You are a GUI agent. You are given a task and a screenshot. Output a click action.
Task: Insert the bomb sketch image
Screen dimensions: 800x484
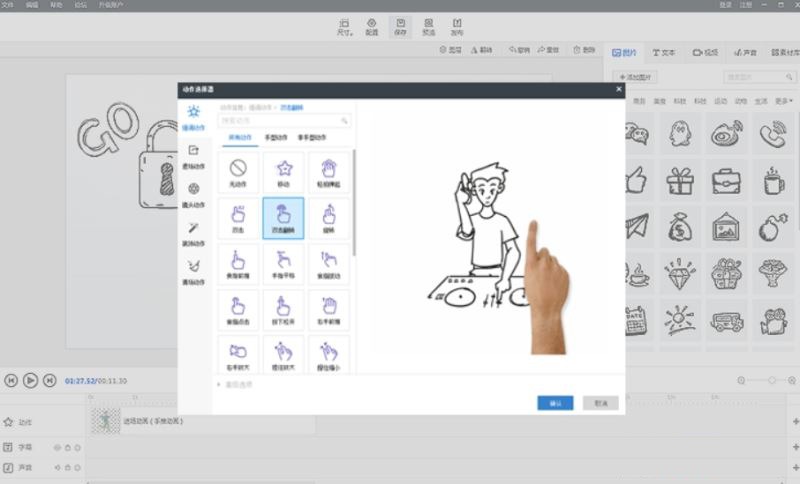(x=772, y=227)
